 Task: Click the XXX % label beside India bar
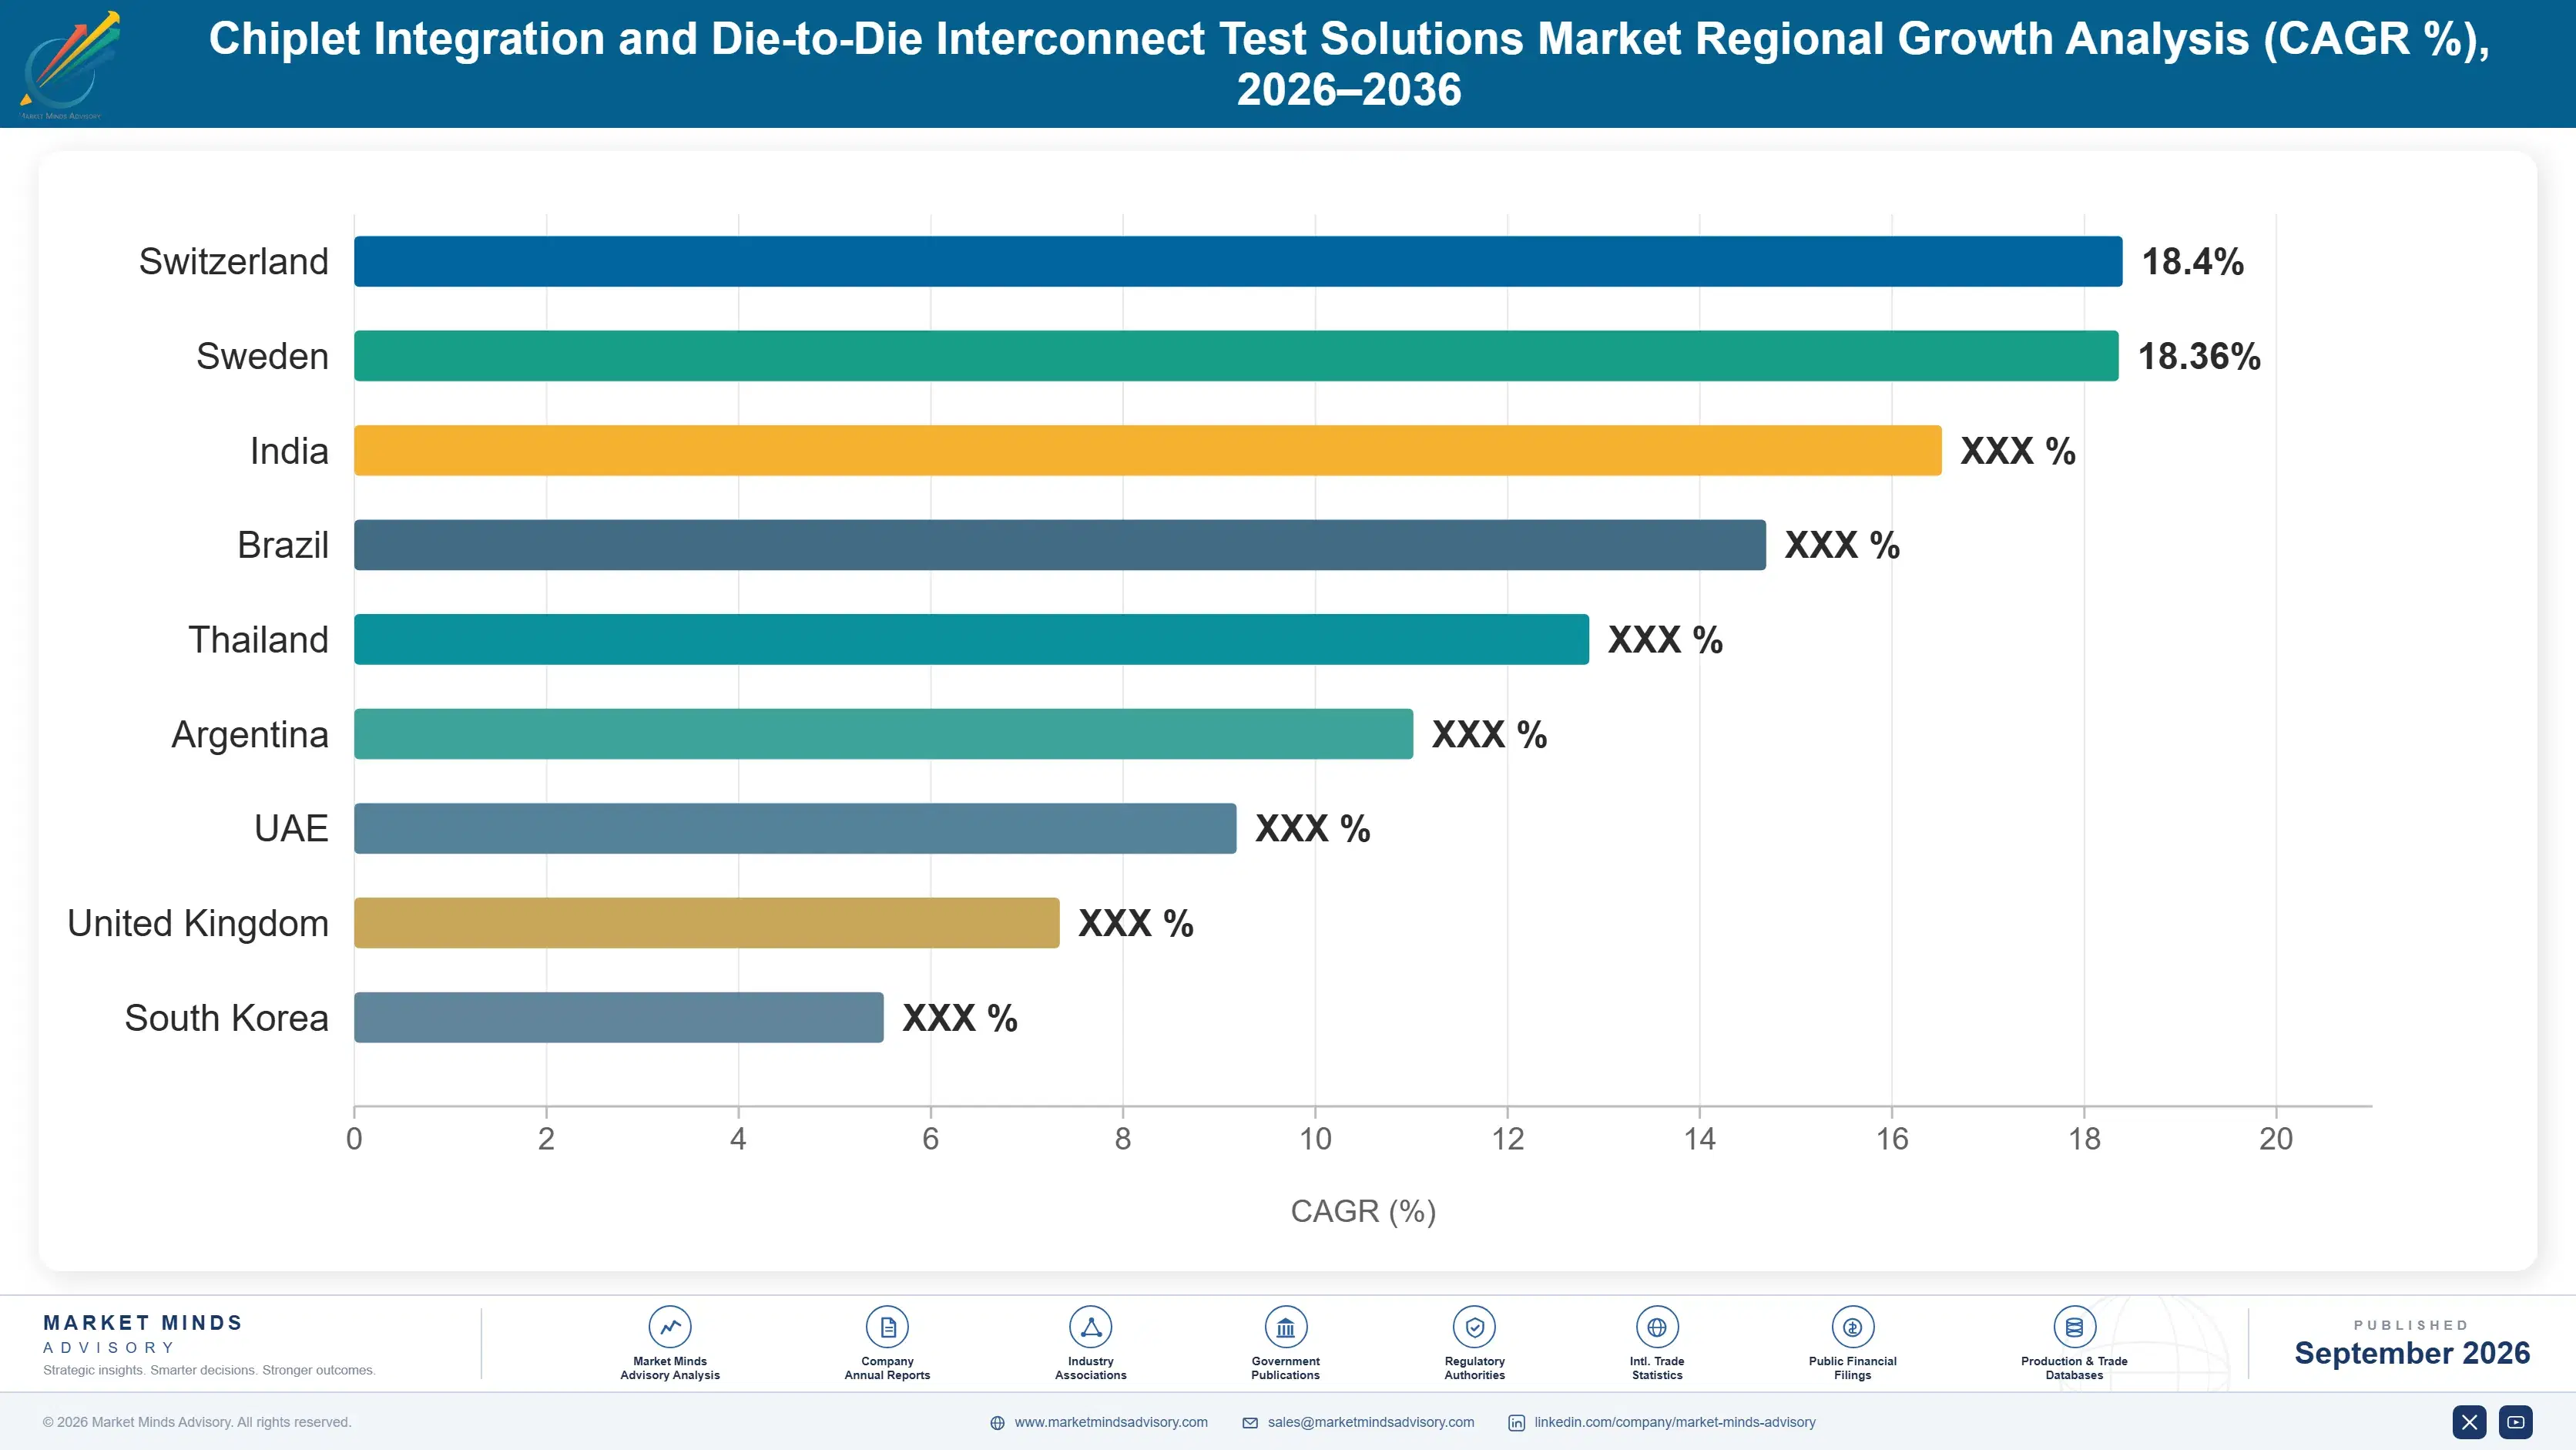(2018, 451)
